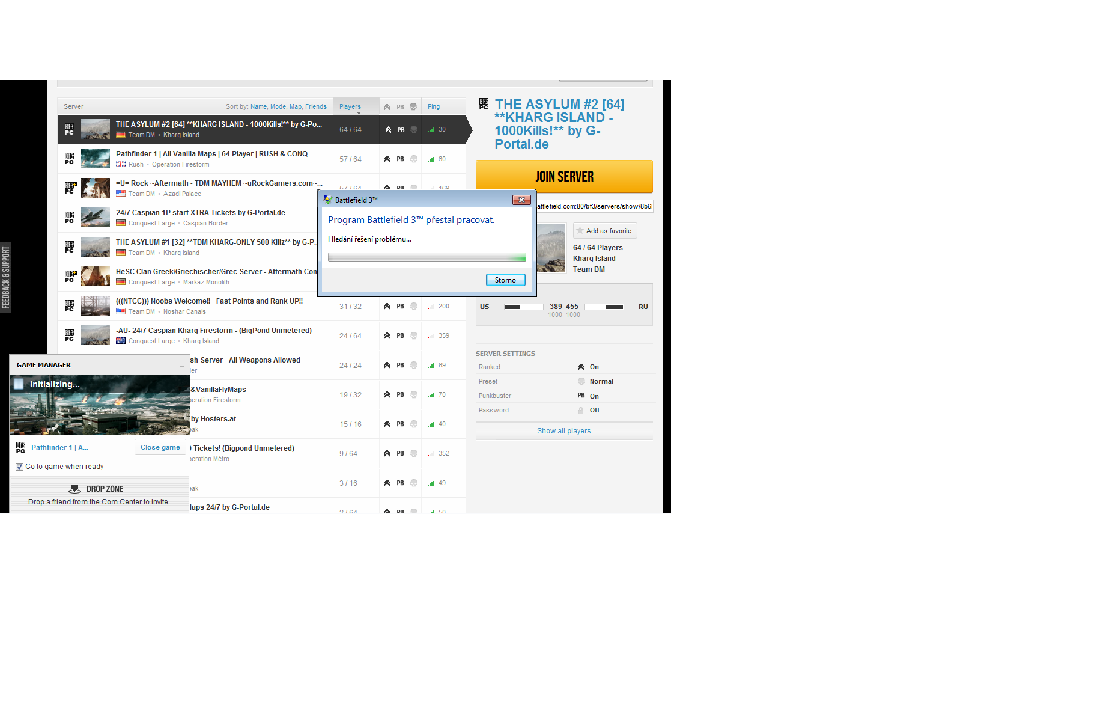Click the 57 / 64 players count

(350, 159)
